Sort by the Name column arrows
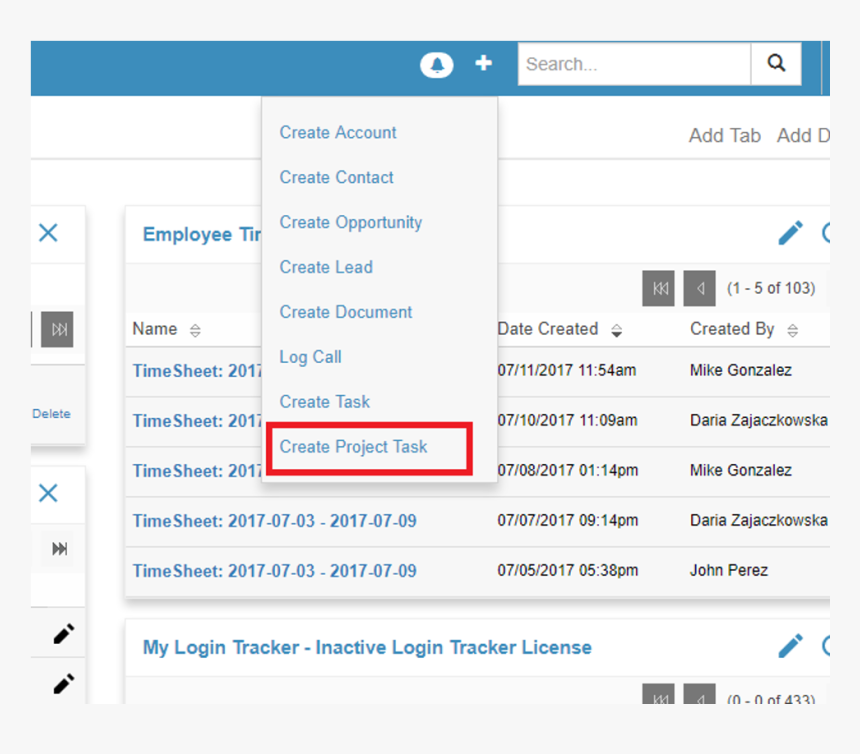Screen dimensions: 860x754 click(195, 330)
